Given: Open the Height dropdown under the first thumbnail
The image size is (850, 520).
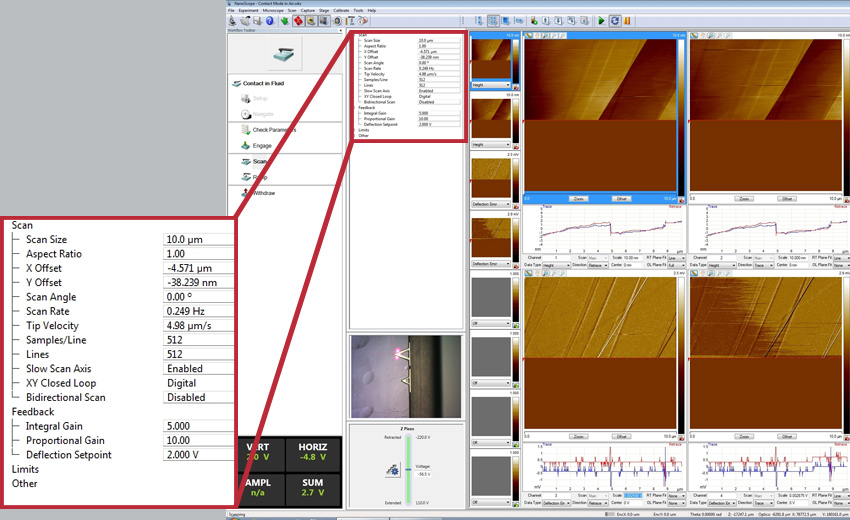Looking at the screenshot, I should [491, 85].
